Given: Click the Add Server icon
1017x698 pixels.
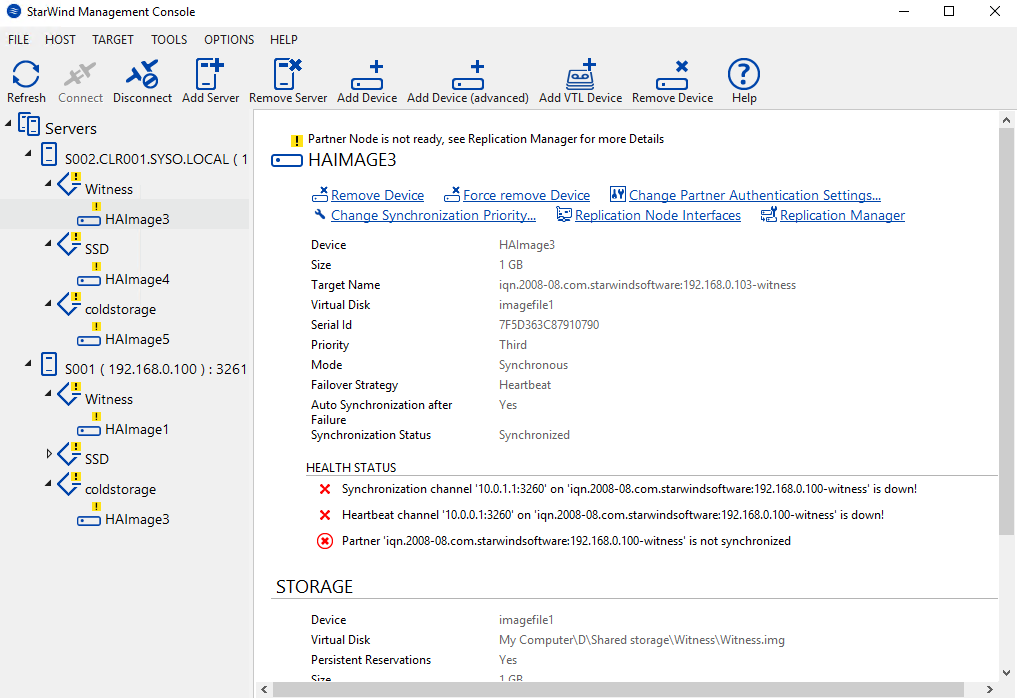Looking at the screenshot, I should tap(210, 81).
